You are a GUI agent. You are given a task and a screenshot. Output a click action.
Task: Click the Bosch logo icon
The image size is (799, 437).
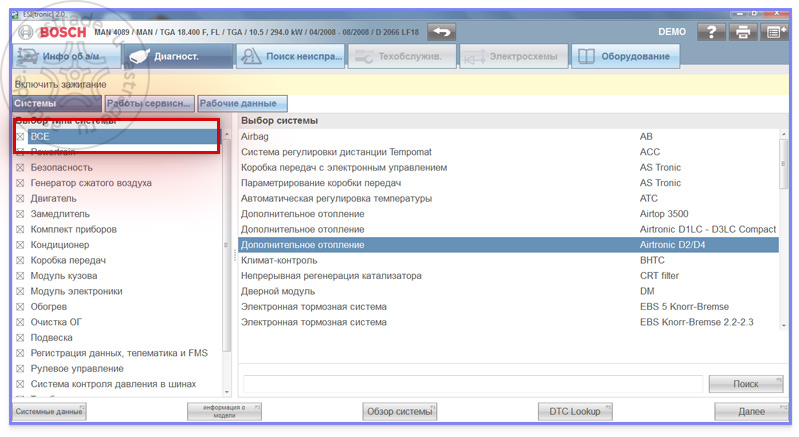[26, 33]
